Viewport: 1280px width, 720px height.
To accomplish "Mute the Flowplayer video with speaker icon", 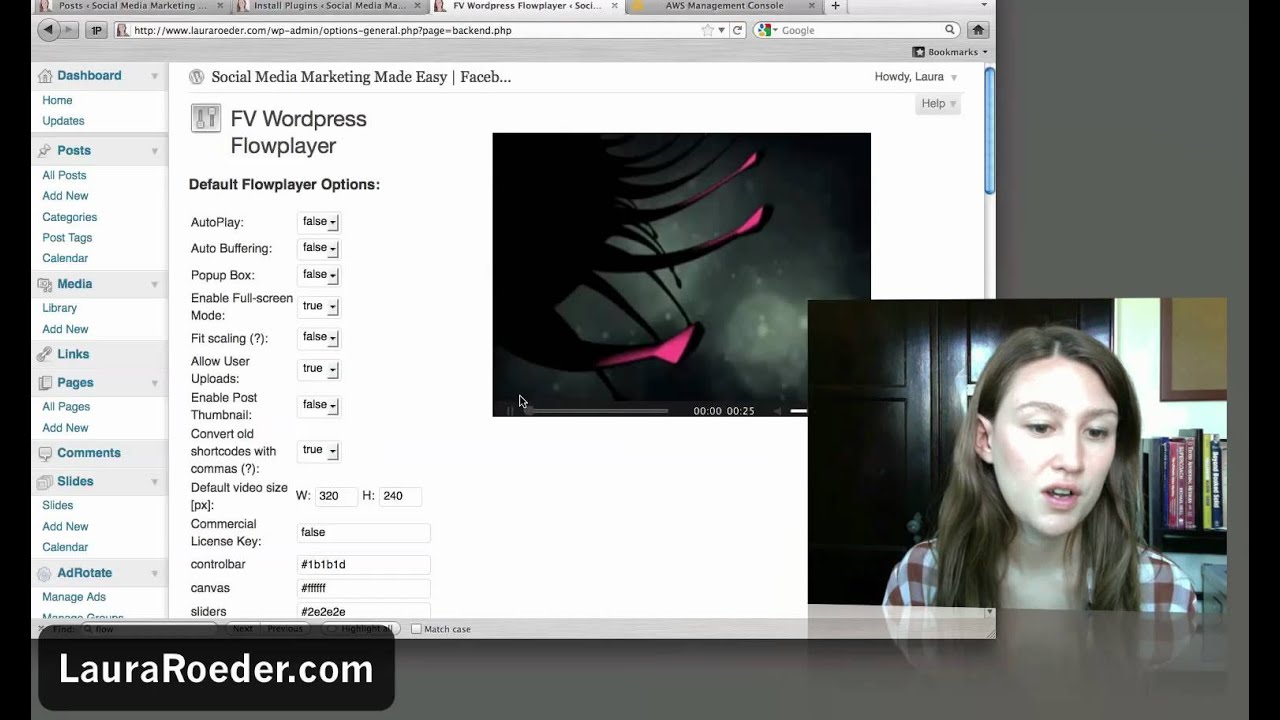I will click(777, 411).
